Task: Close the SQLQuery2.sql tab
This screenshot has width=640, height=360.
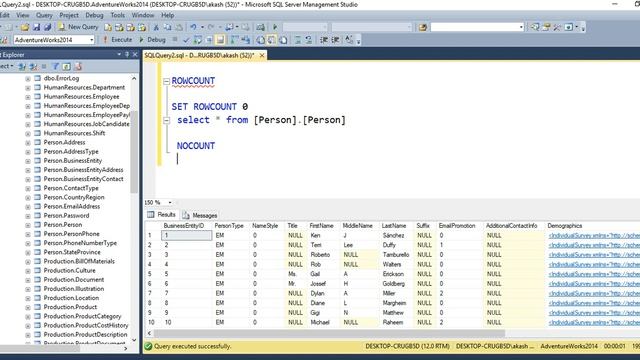Action: 262,55
